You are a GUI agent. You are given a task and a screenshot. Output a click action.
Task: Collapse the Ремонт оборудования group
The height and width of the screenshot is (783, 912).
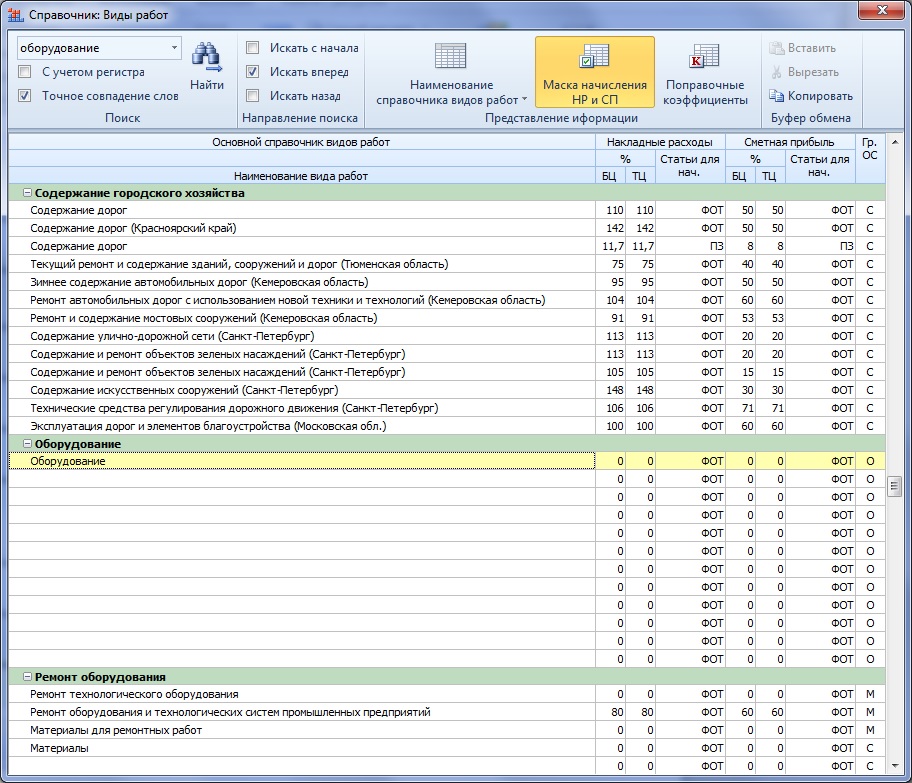click(x=26, y=677)
